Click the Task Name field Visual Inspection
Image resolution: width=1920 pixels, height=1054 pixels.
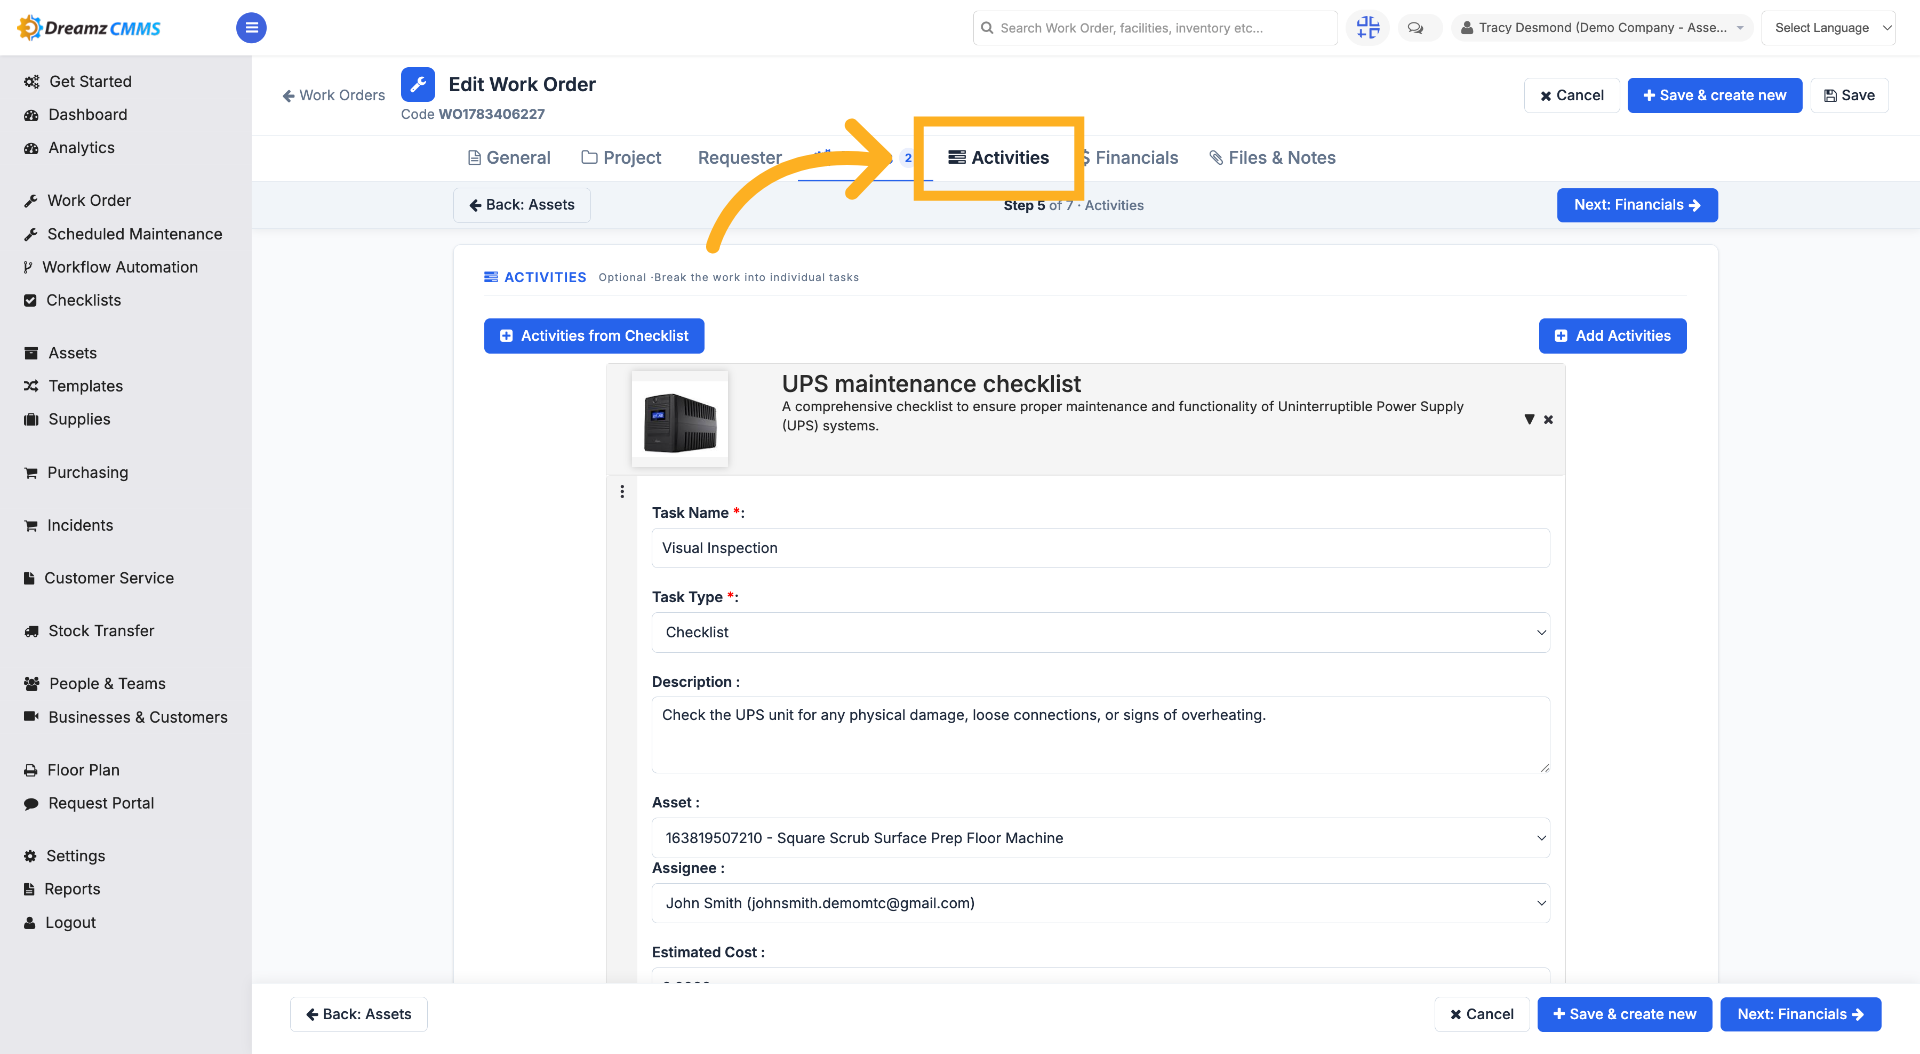pos(1101,548)
